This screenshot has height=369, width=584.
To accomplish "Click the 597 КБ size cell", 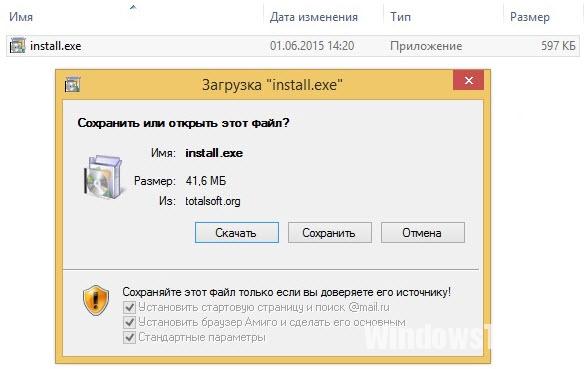I will coord(558,46).
